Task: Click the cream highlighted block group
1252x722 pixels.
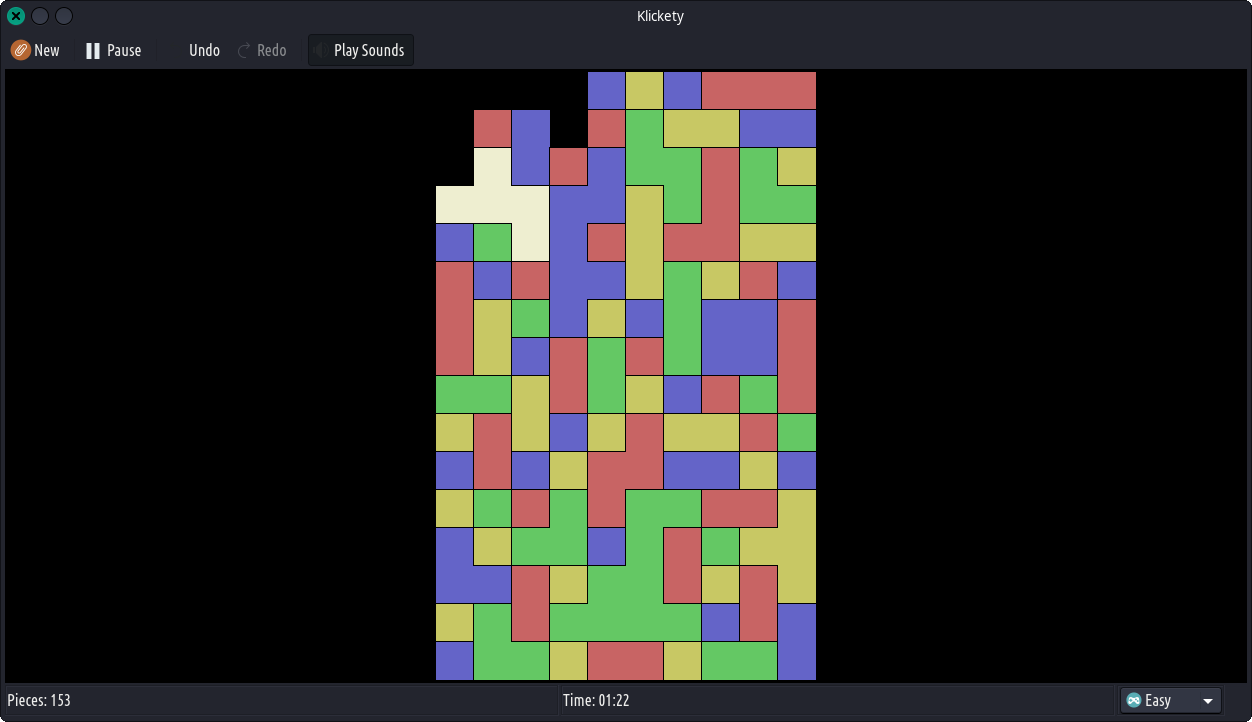Action: click(492, 204)
